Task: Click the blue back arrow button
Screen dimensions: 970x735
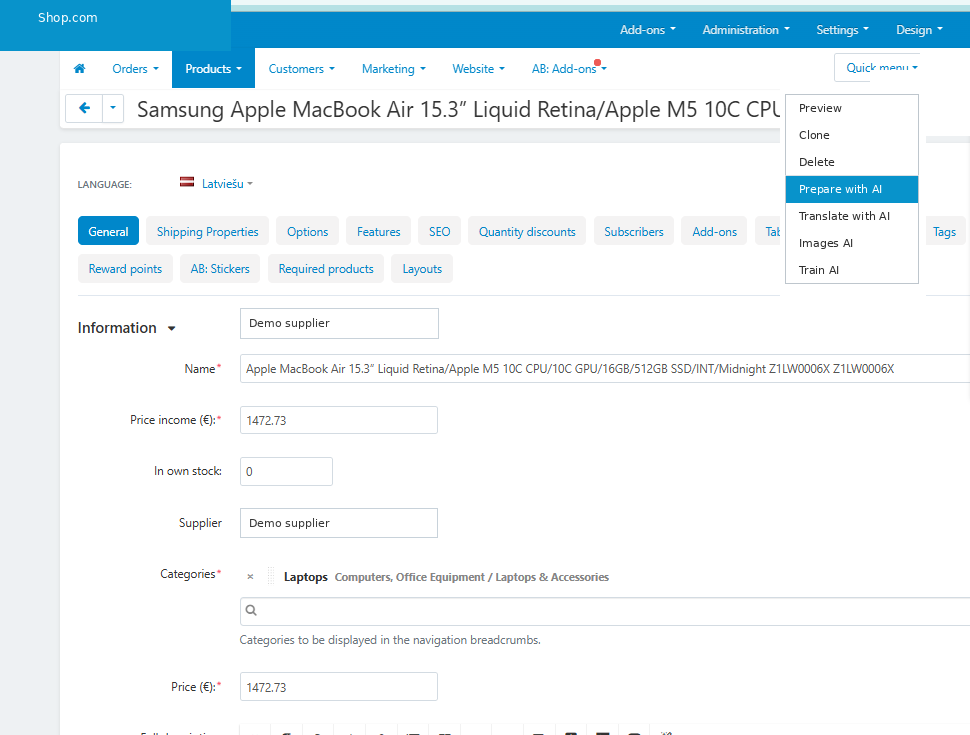Action: point(84,108)
